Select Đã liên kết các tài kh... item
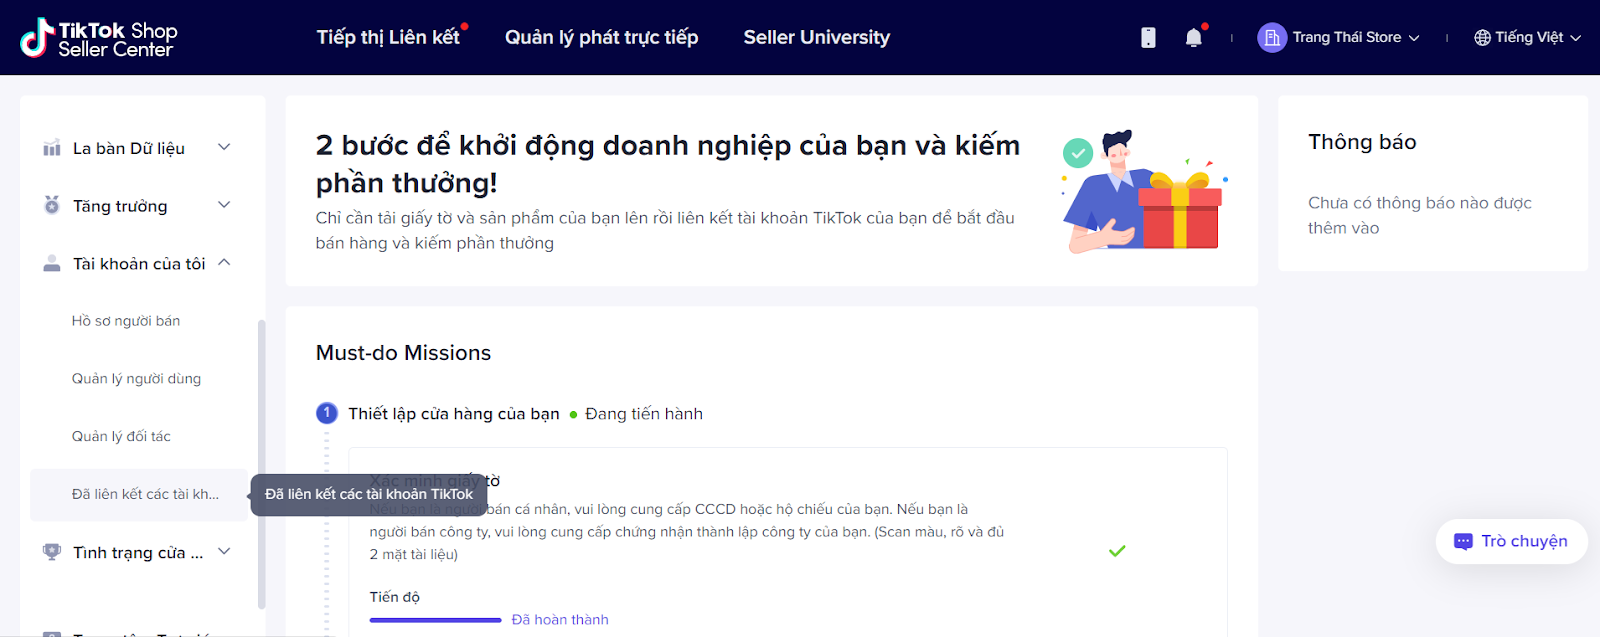 (x=140, y=495)
